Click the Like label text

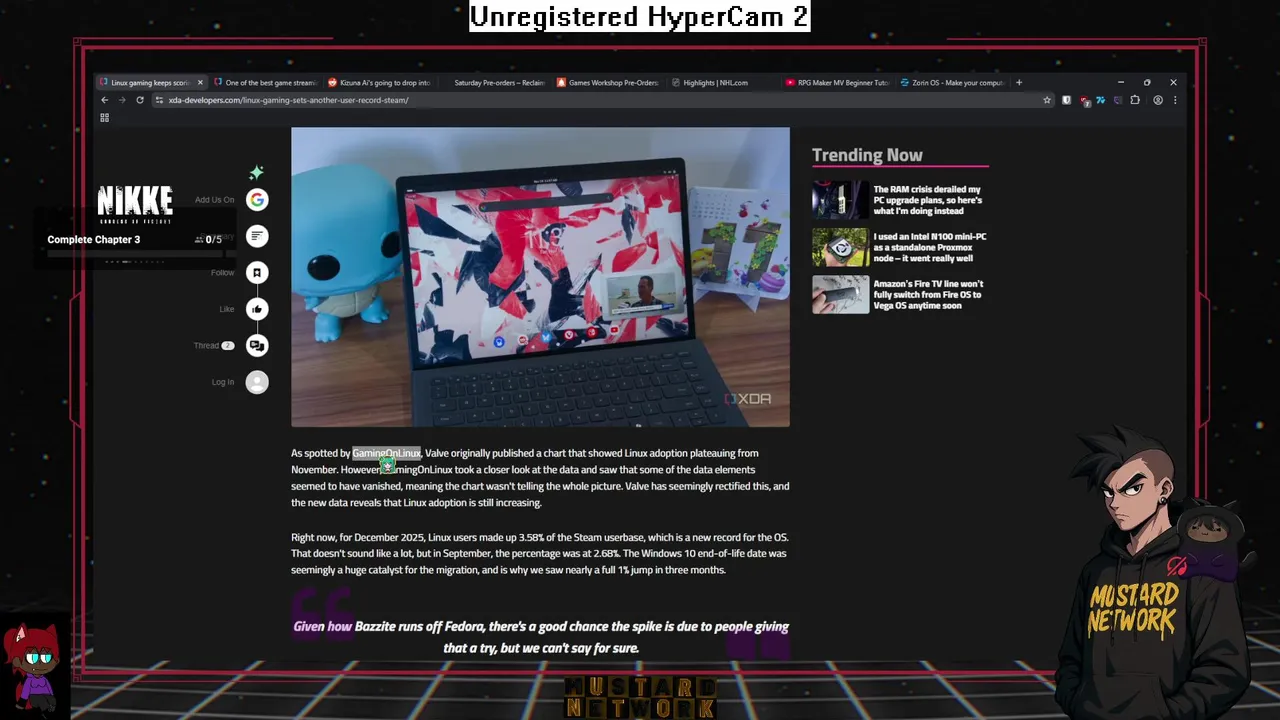point(227,309)
